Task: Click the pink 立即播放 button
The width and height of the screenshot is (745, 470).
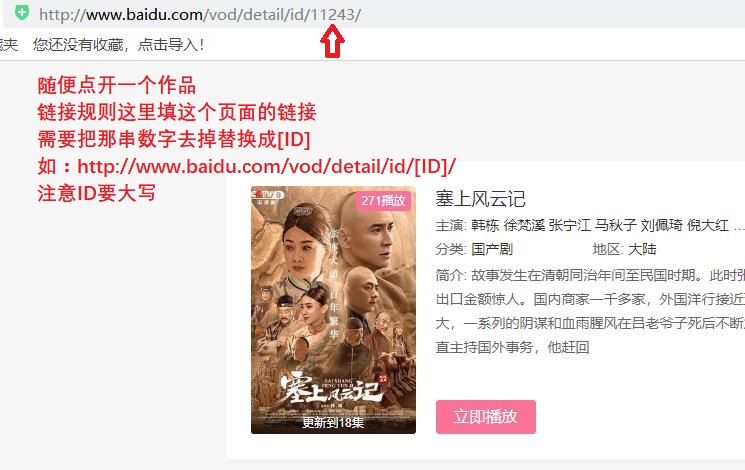Action: click(486, 417)
